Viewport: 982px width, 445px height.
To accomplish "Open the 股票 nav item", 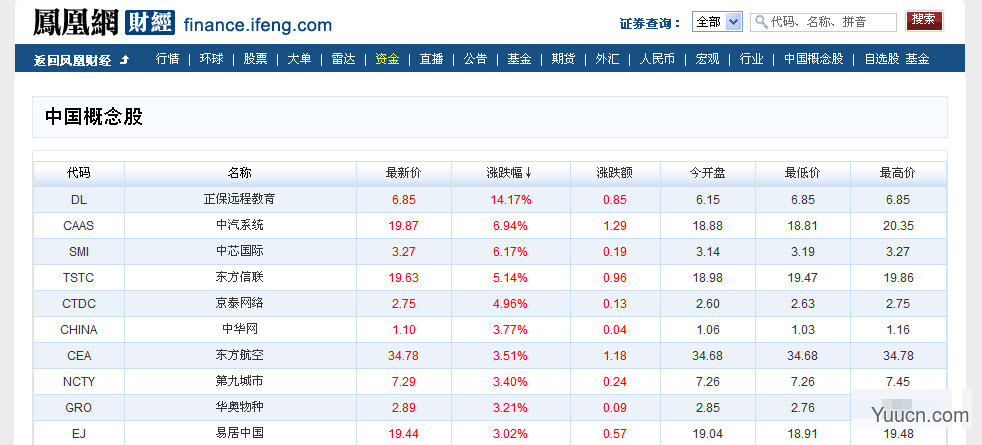I will coord(255,59).
